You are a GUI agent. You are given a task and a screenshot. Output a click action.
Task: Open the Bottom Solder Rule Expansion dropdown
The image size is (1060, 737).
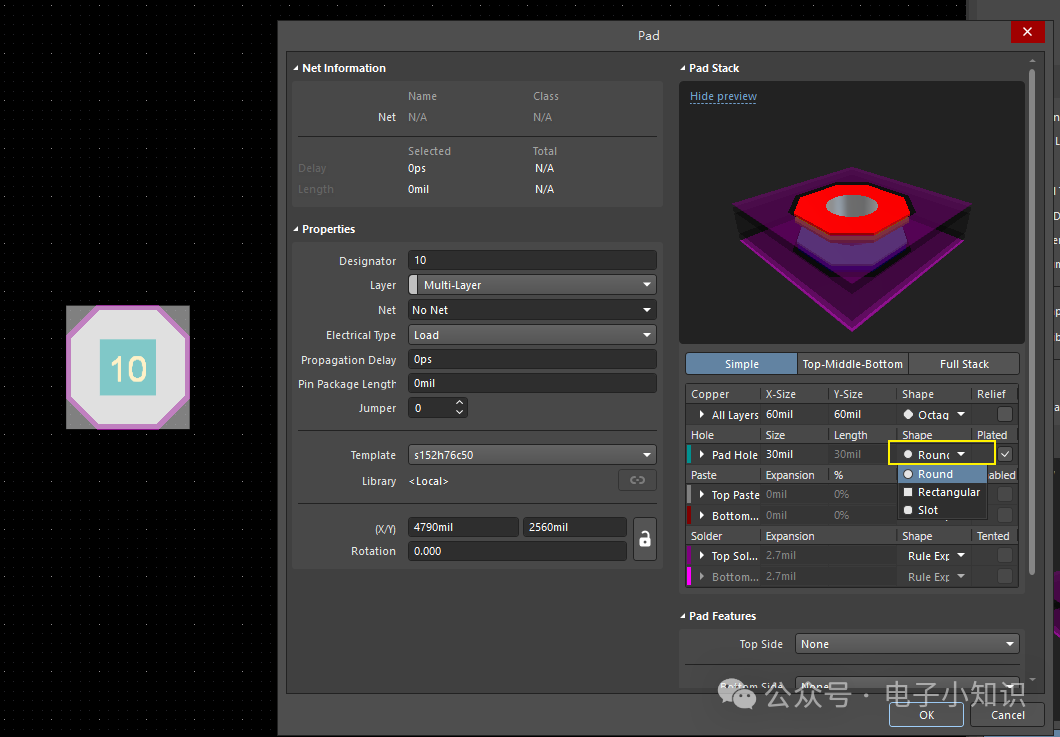936,576
